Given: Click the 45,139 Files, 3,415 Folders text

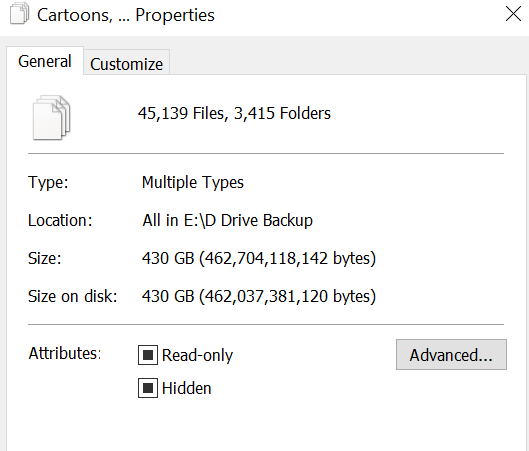Looking at the screenshot, I should click(x=234, y=113).
